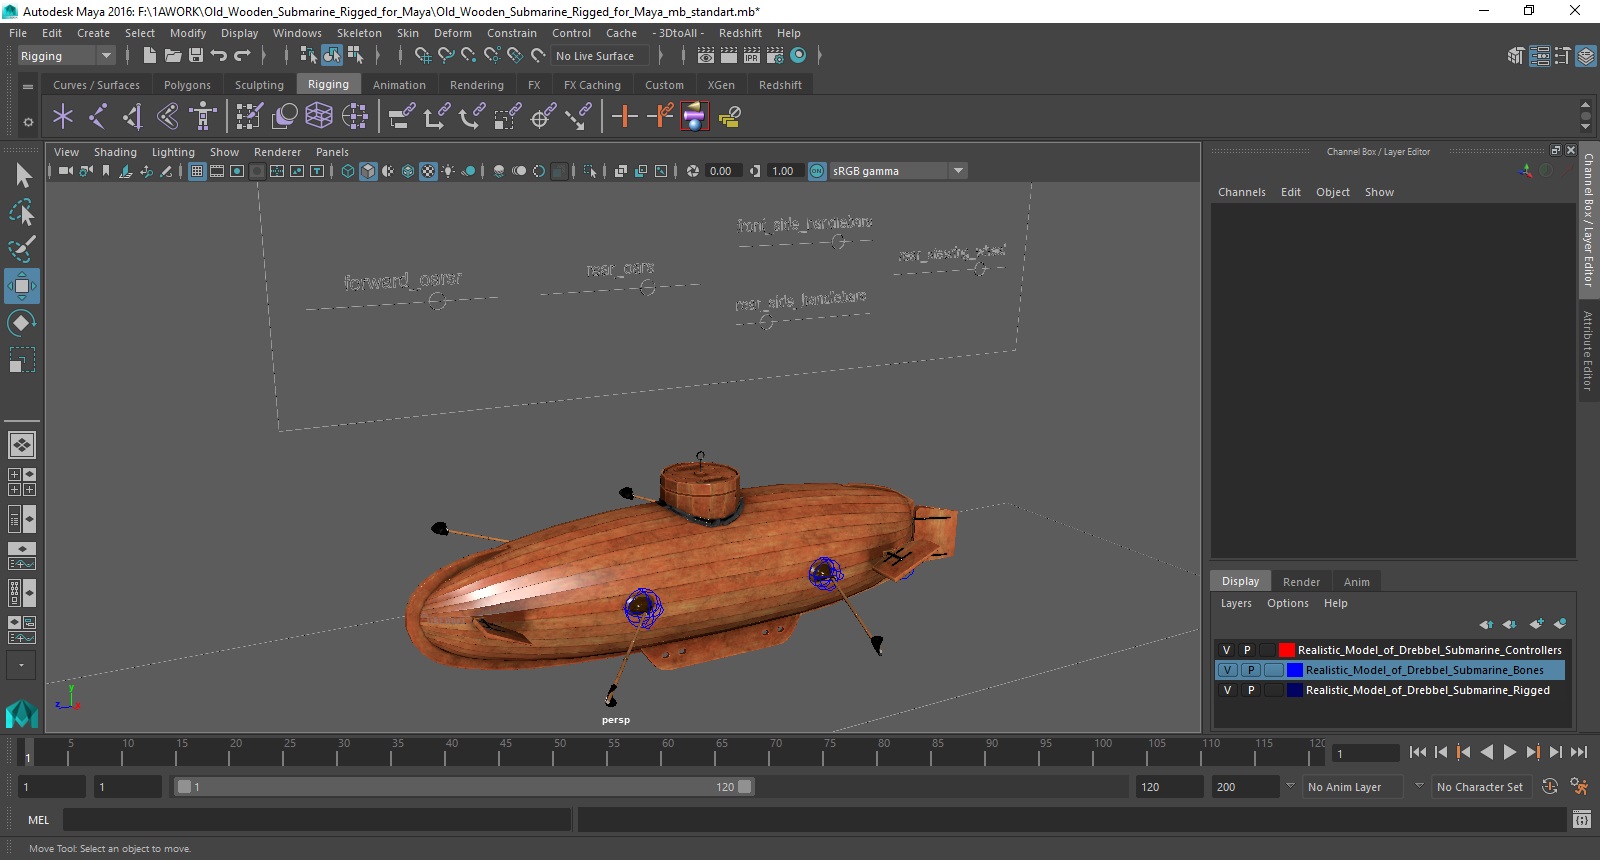
Task: Open the Options menu in Layer Editor
Action: coord(1287,603)
